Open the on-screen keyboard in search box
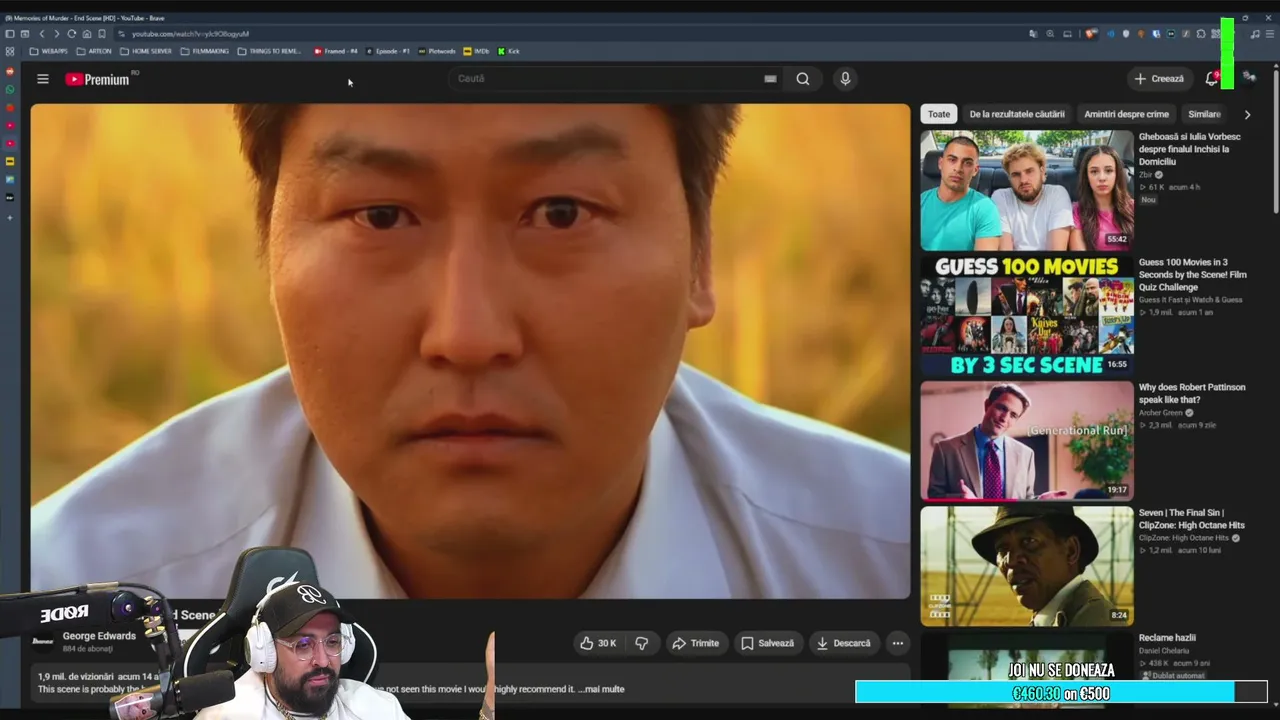1280x720 pixels. [770, 79]
